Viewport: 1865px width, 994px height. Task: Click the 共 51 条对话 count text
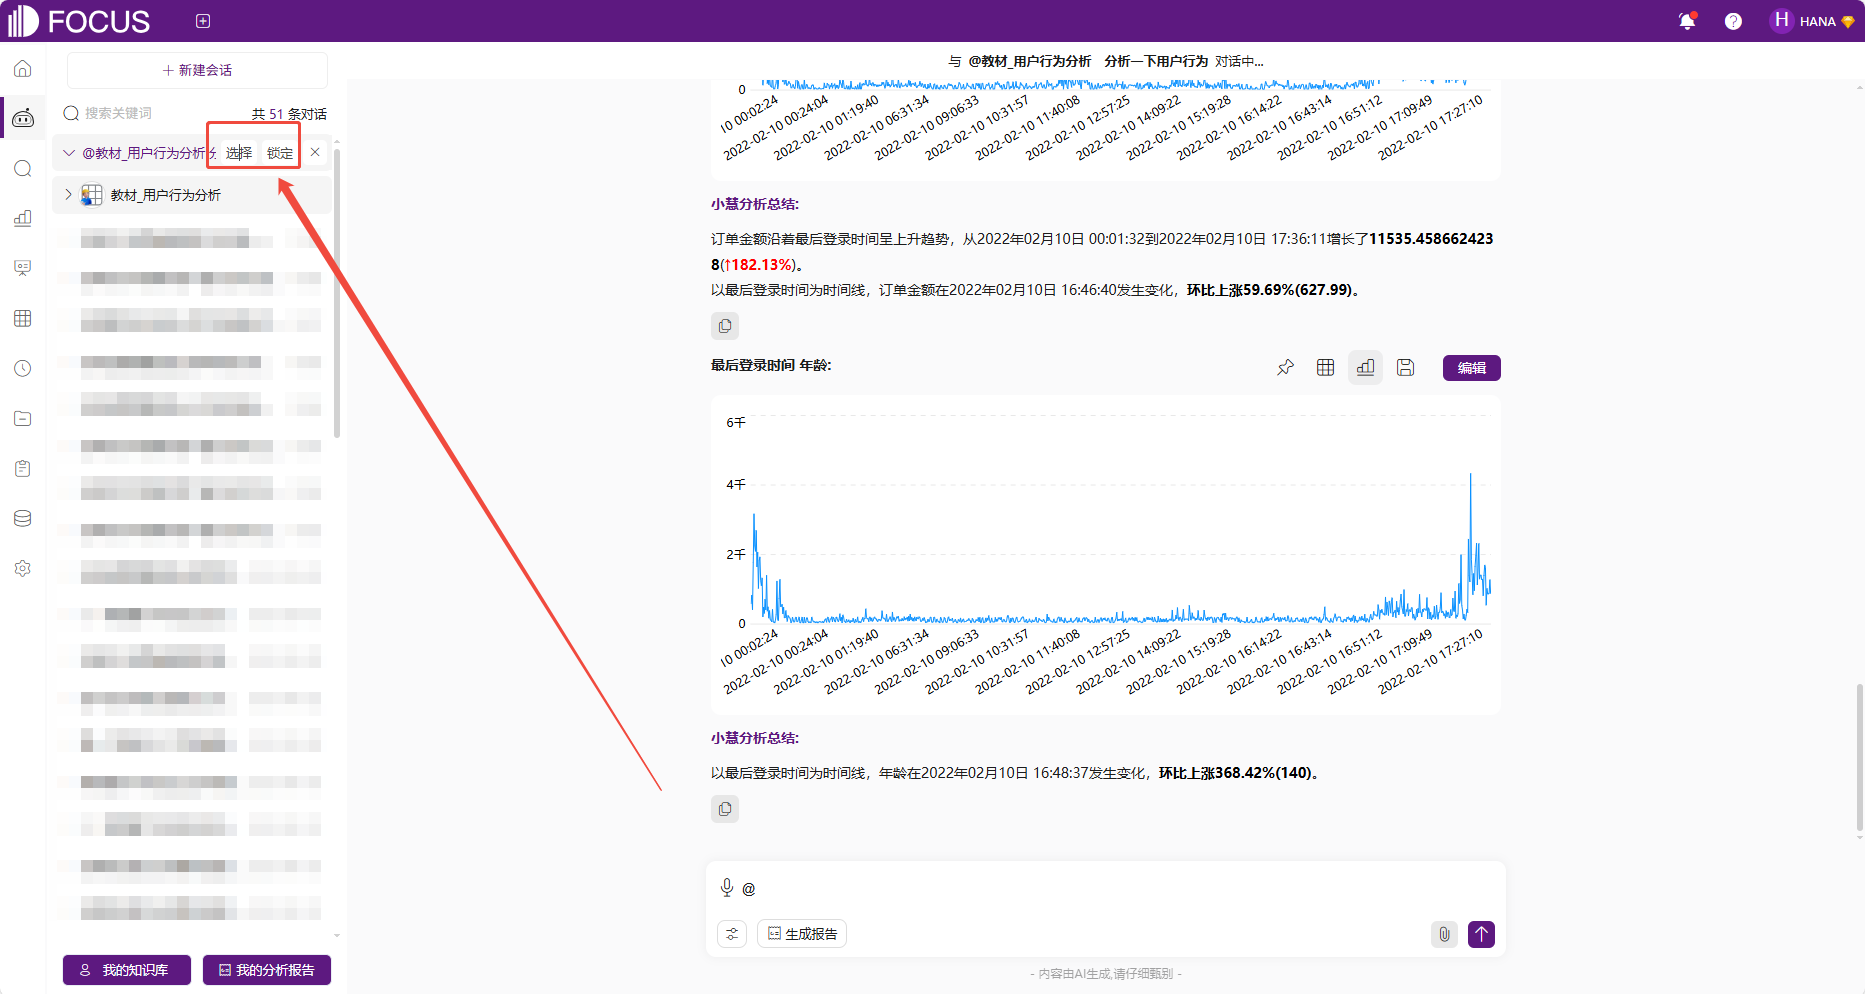289,114
